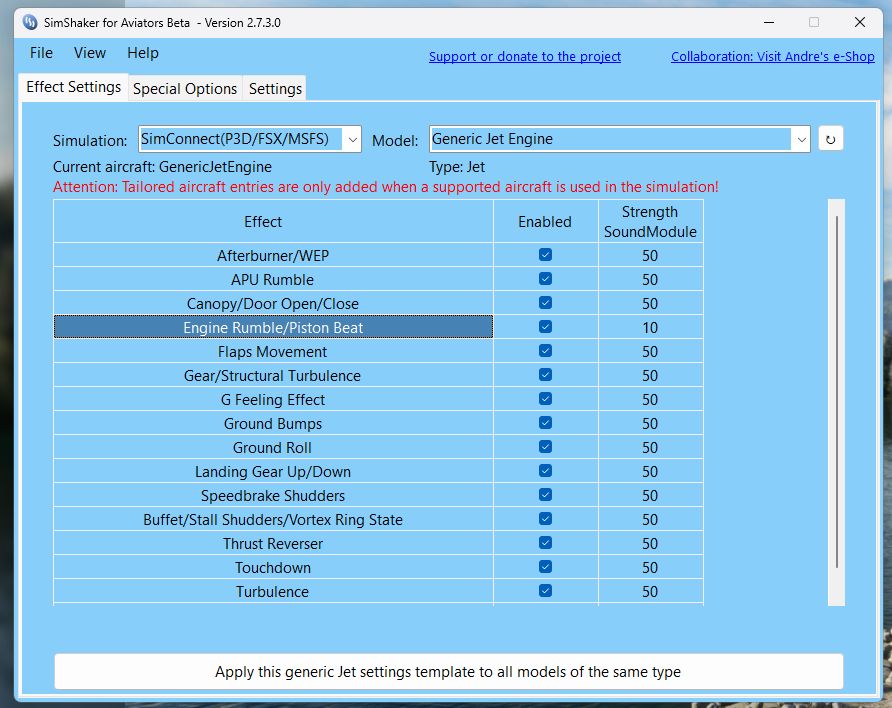Select G Feeling Effect name cell

273,399
